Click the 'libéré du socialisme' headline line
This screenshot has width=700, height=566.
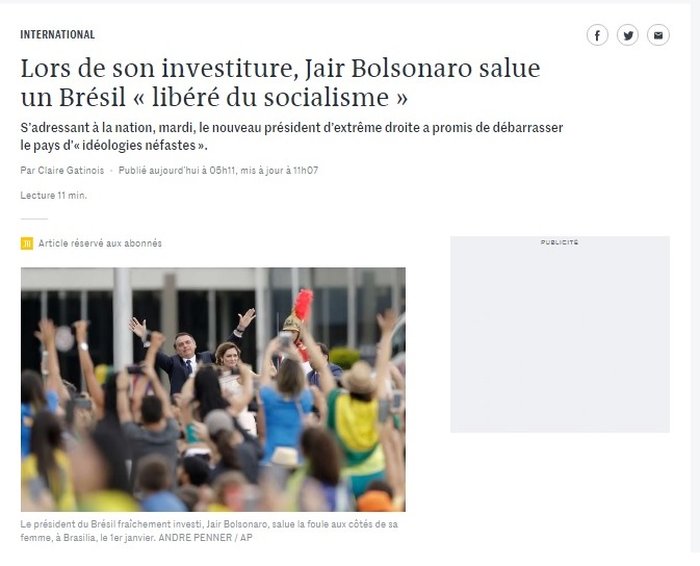214,97
